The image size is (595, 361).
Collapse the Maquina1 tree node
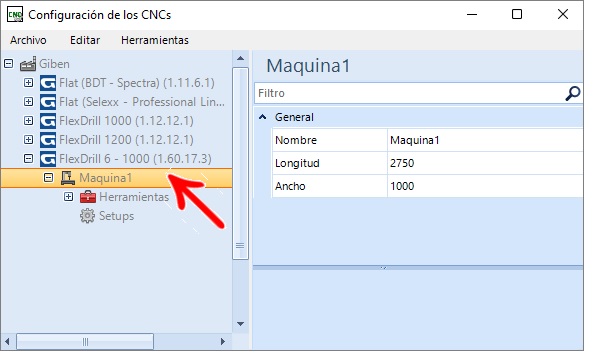tap(48, 177)
